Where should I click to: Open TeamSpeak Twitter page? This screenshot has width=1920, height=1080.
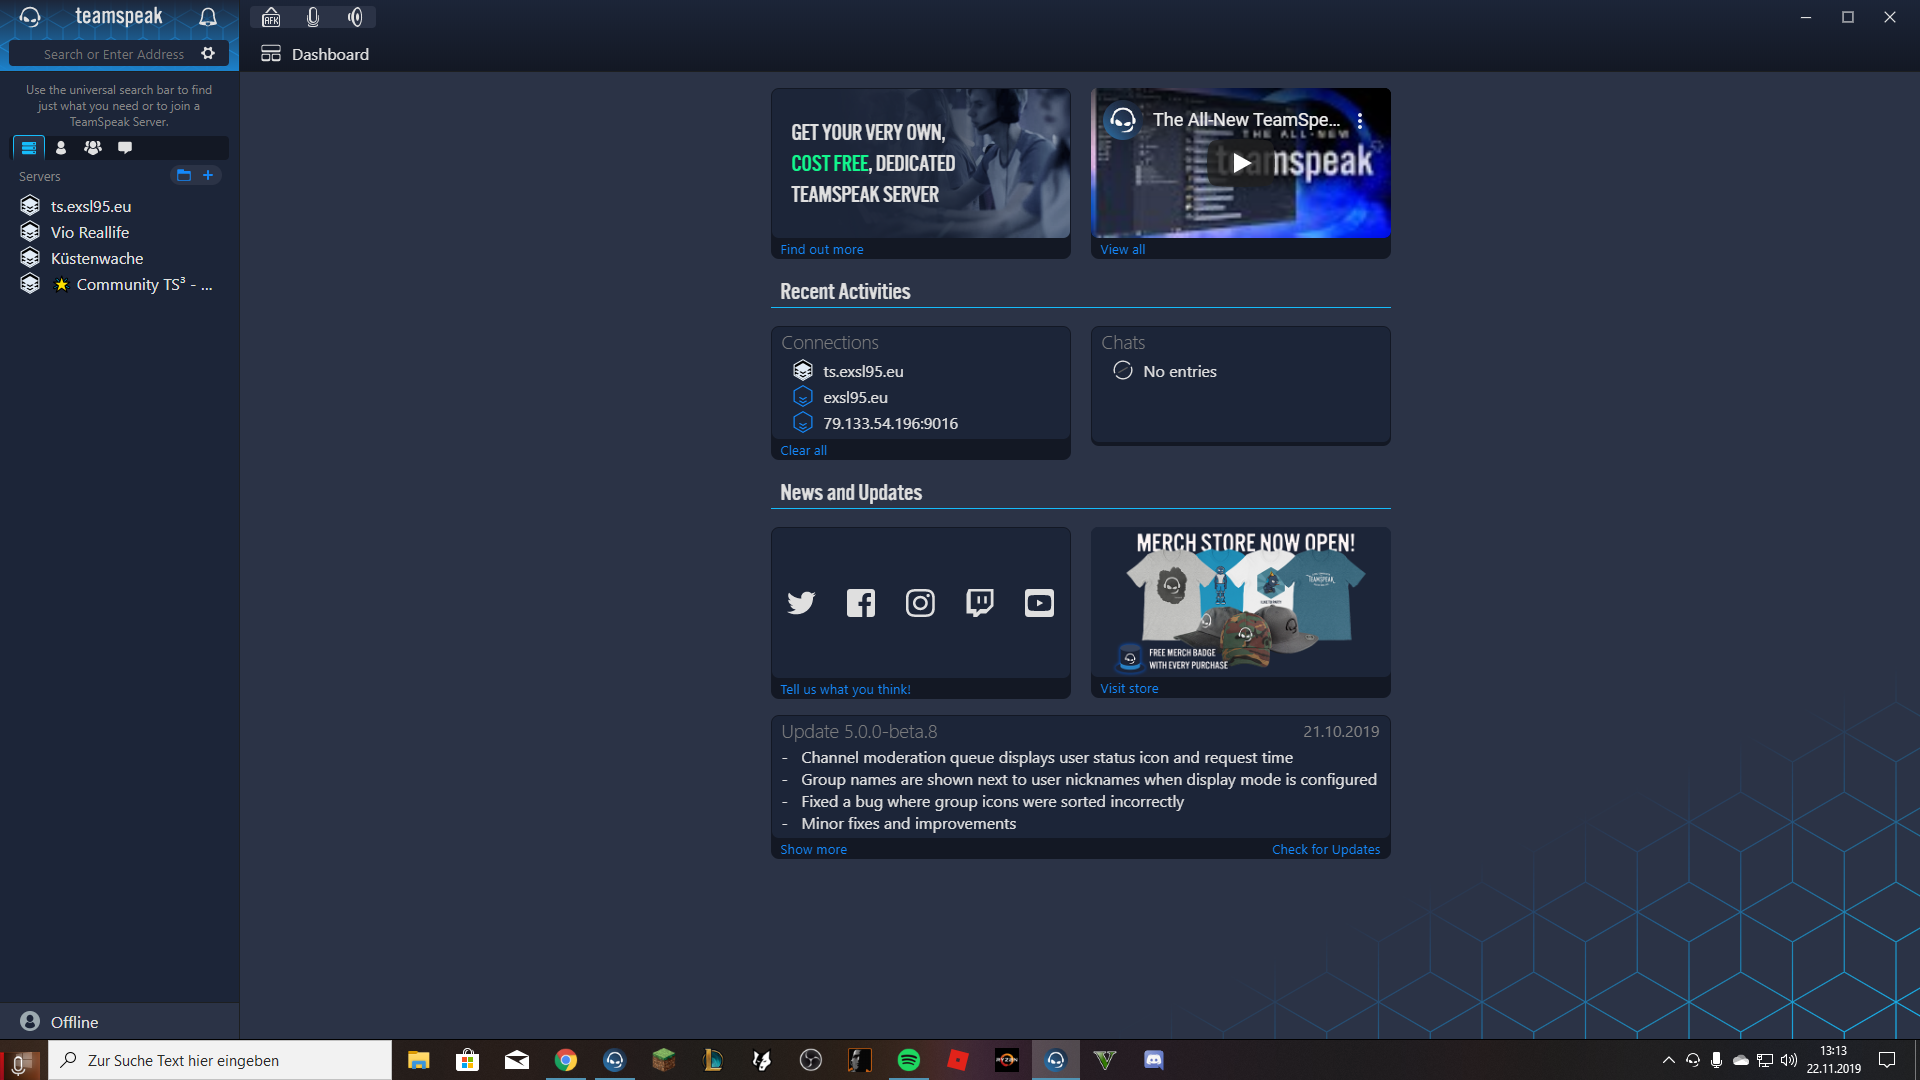801,603
